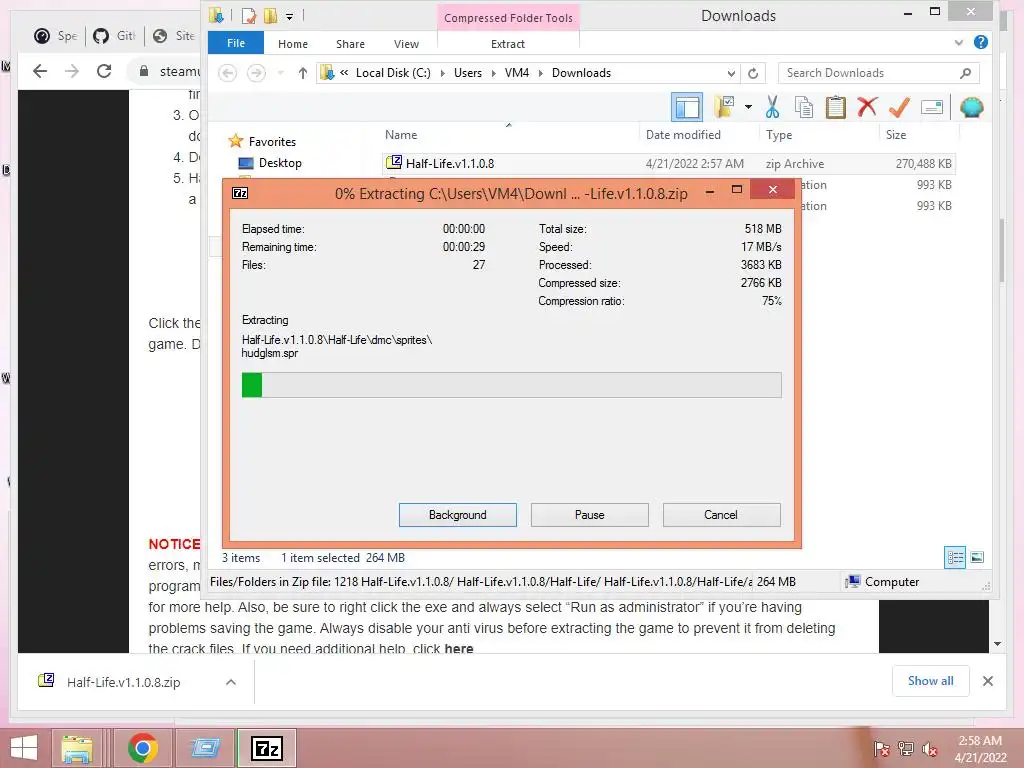
Task: Click the Forward arrow in Explorer
Action: tap(256, 72)
